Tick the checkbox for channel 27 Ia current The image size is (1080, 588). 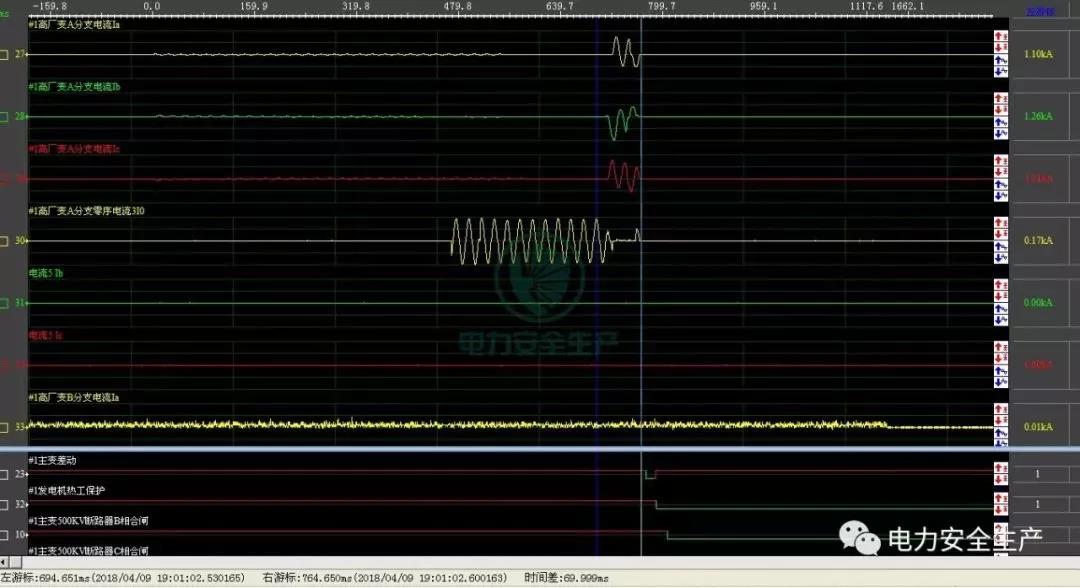(4, 54)
